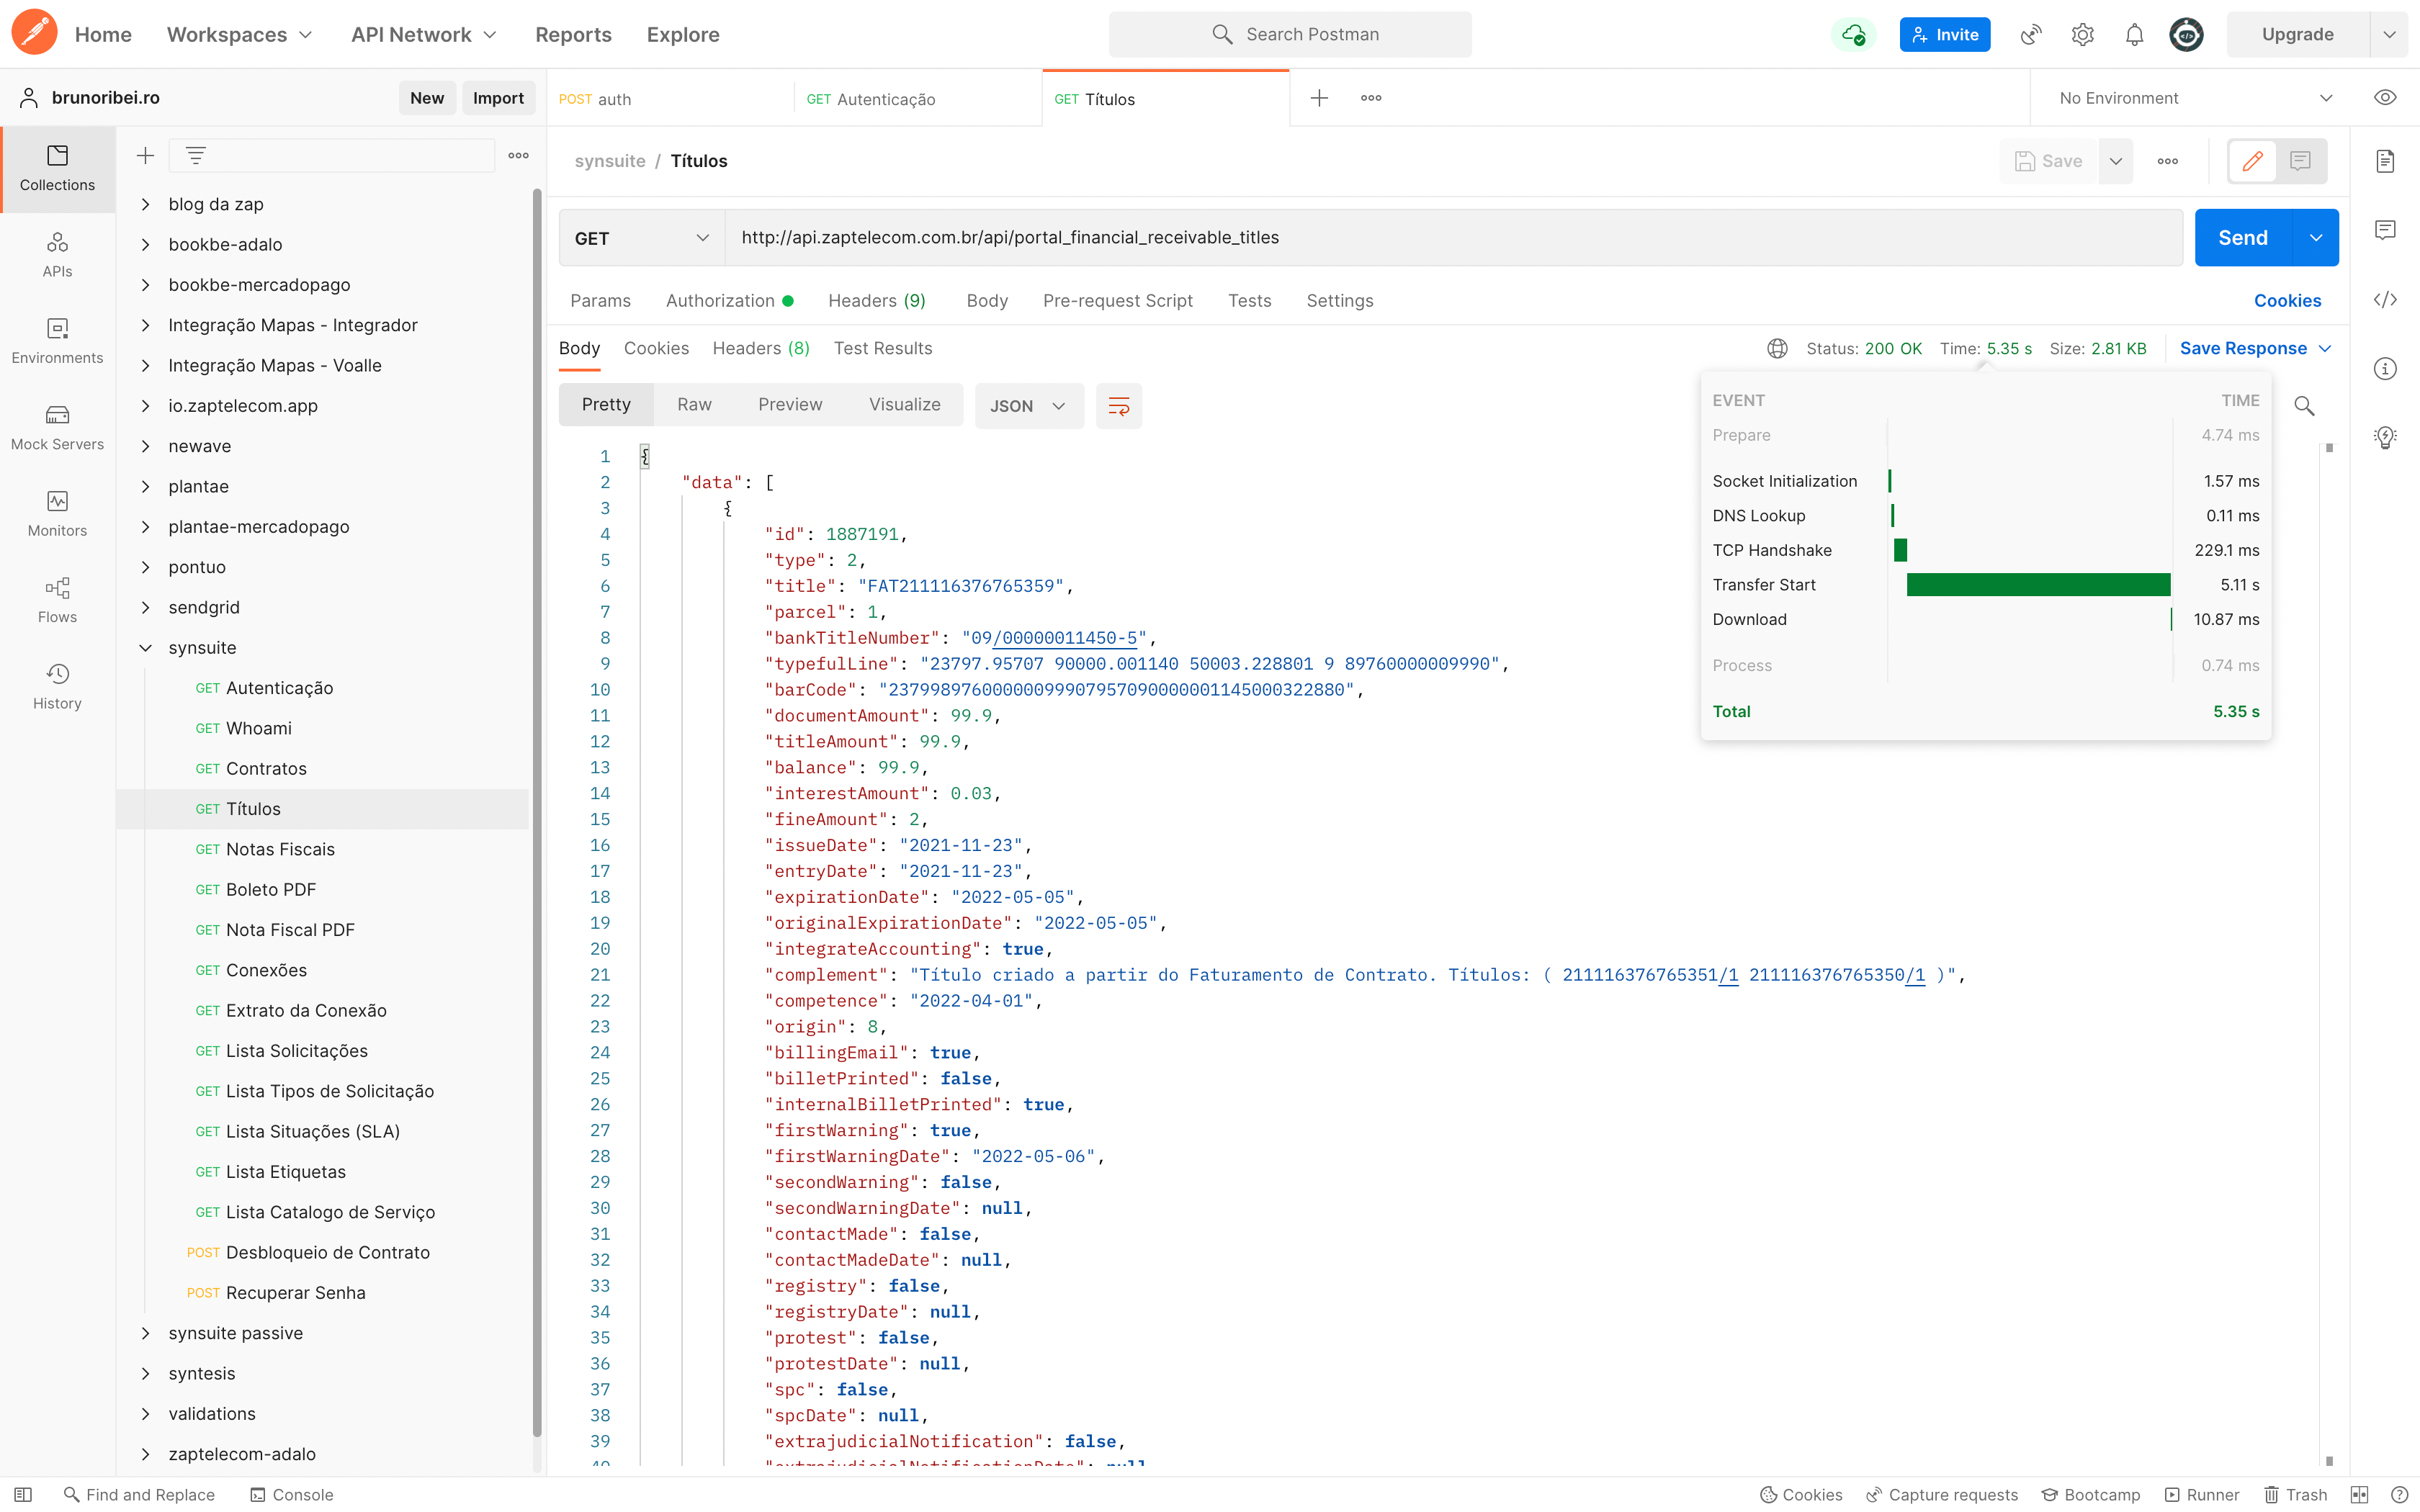The height and width of the screenshot is (1512, 2420).
Task: Open the POST auth request tab
Action: [670, 98]
